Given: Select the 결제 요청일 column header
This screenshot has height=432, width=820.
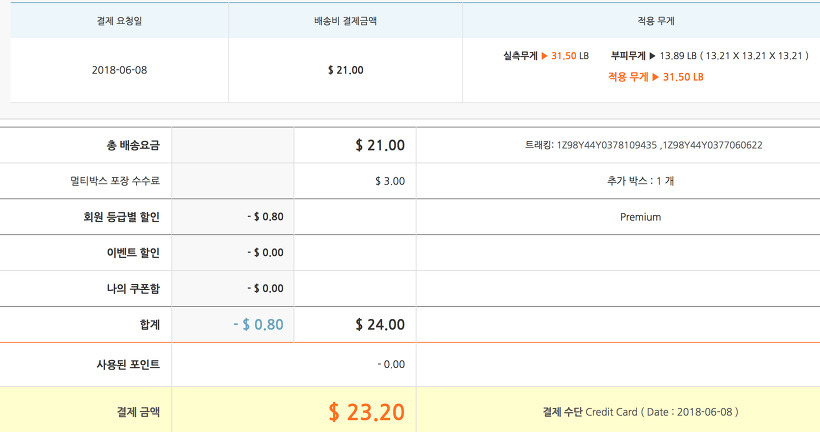Looking at the screenshot, I should point(119,20).
